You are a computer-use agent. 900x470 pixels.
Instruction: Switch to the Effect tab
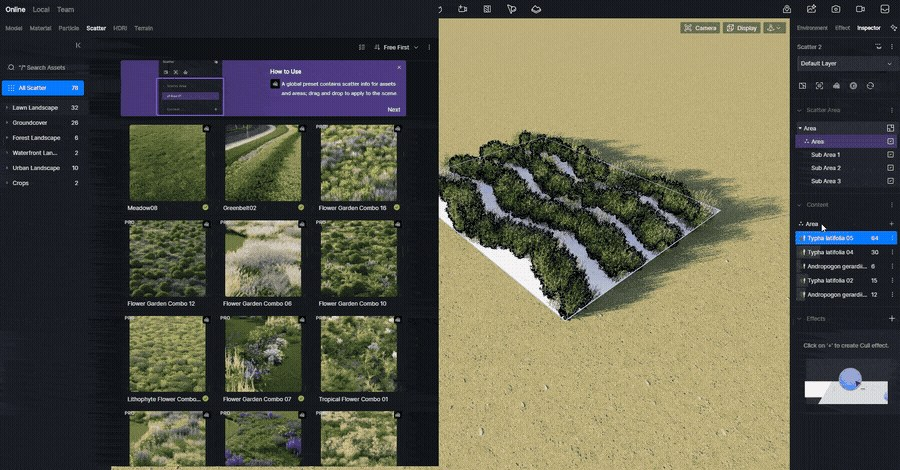(x=843, y=28)
